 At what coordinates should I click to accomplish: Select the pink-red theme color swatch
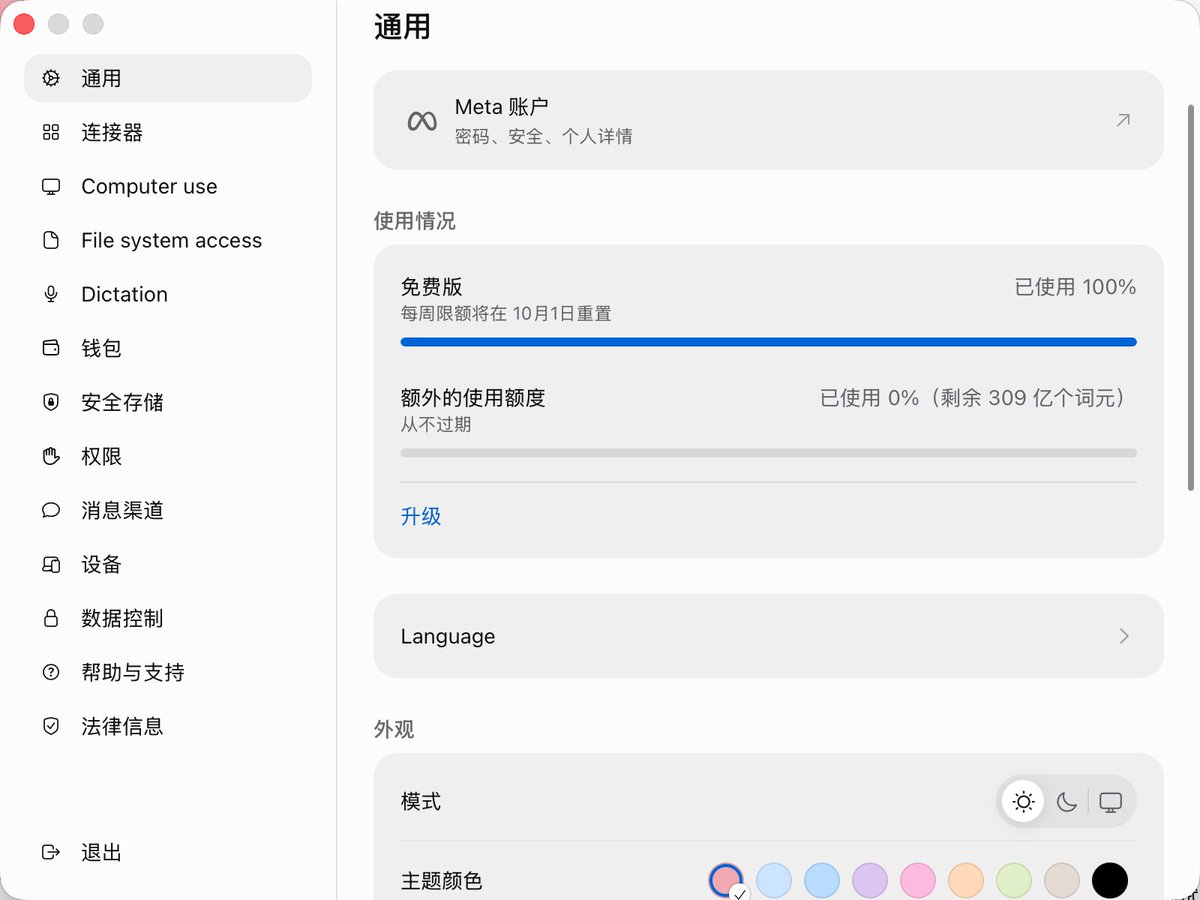click(726, 881)
